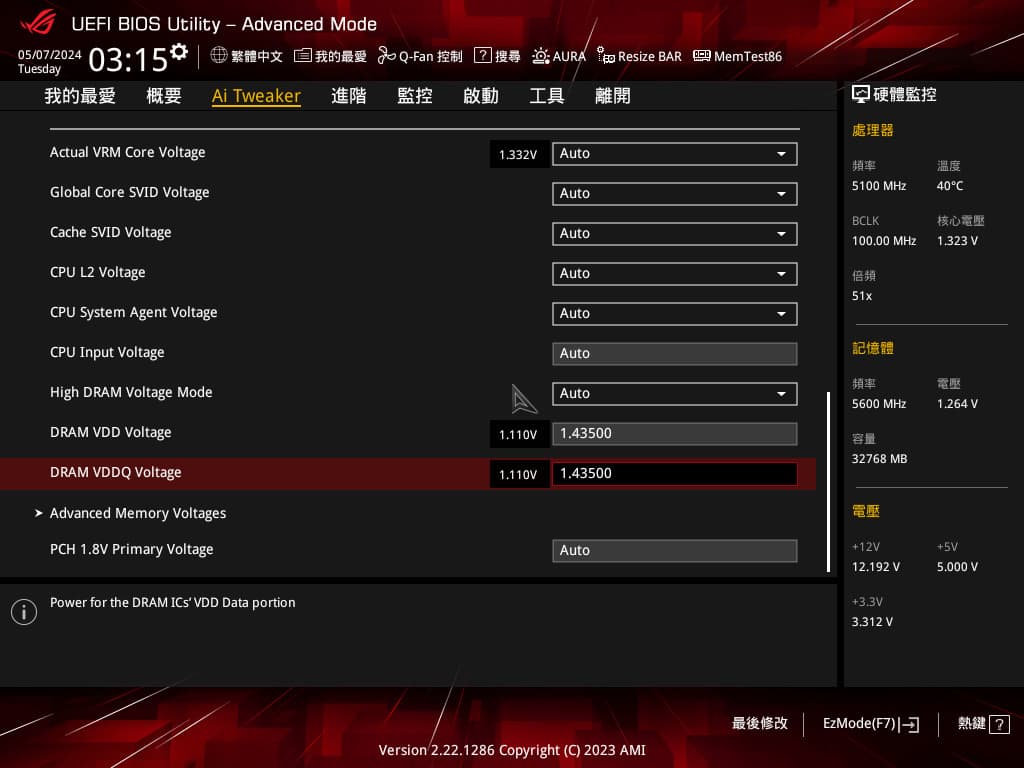Click 5.000 V reading
The width and height of the screenshot is (1024, 768).
click(957, 567)
